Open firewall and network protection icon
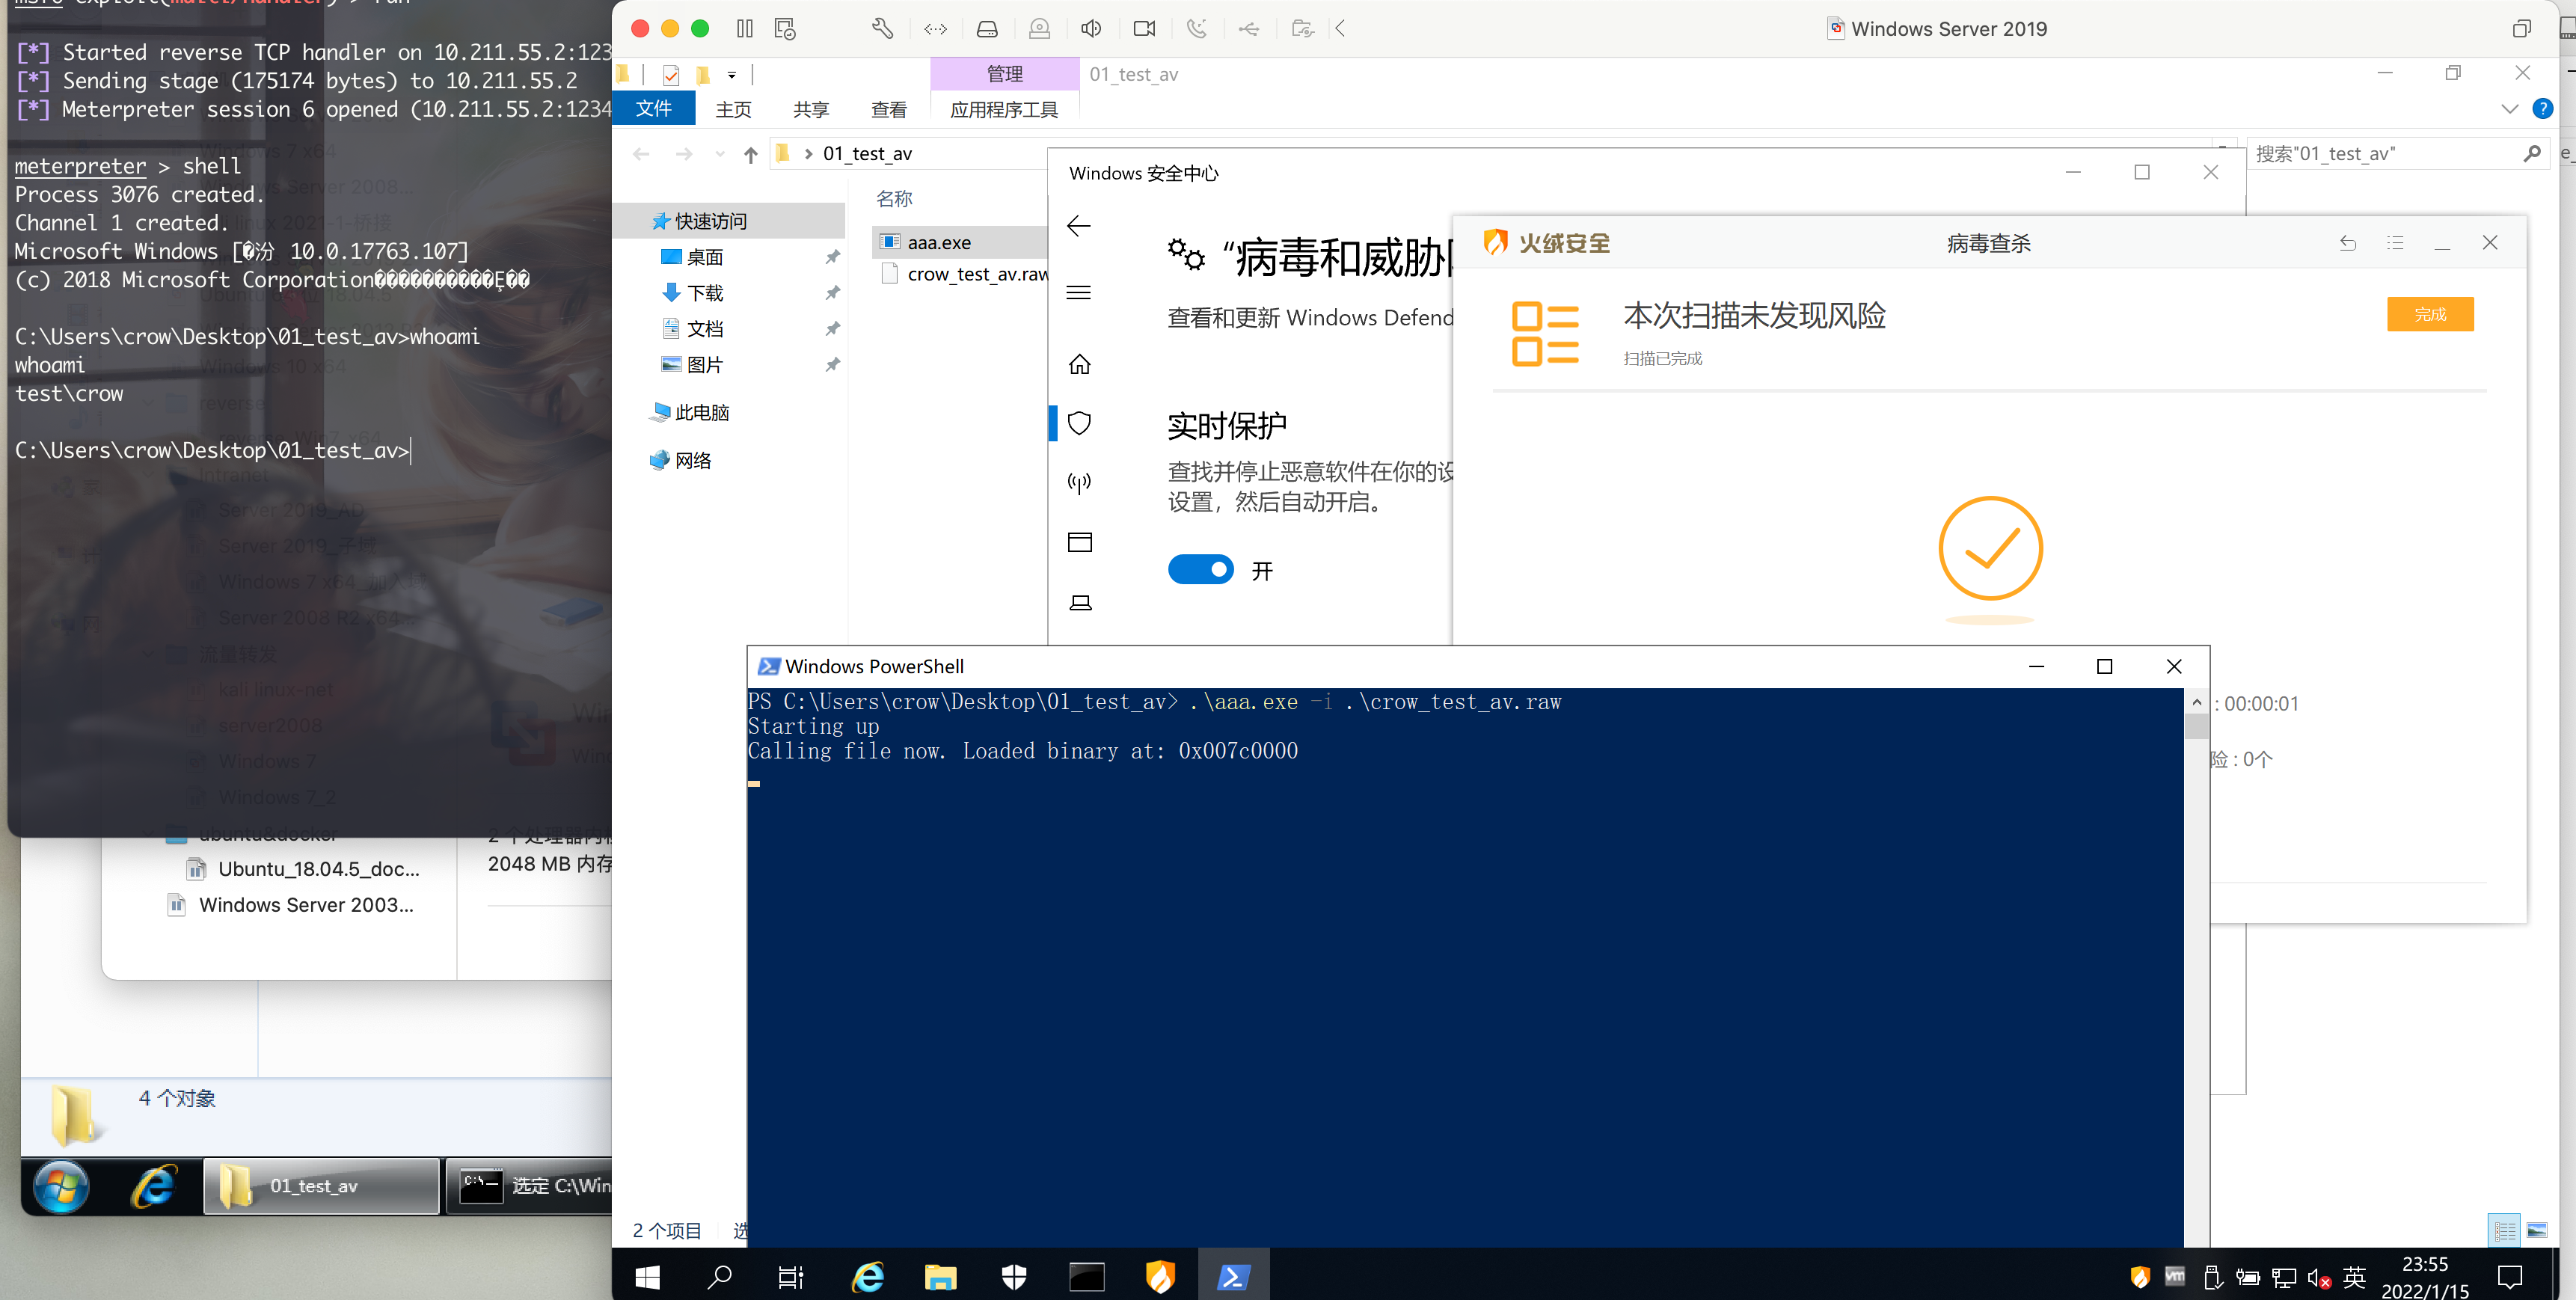 [1079, 483]
